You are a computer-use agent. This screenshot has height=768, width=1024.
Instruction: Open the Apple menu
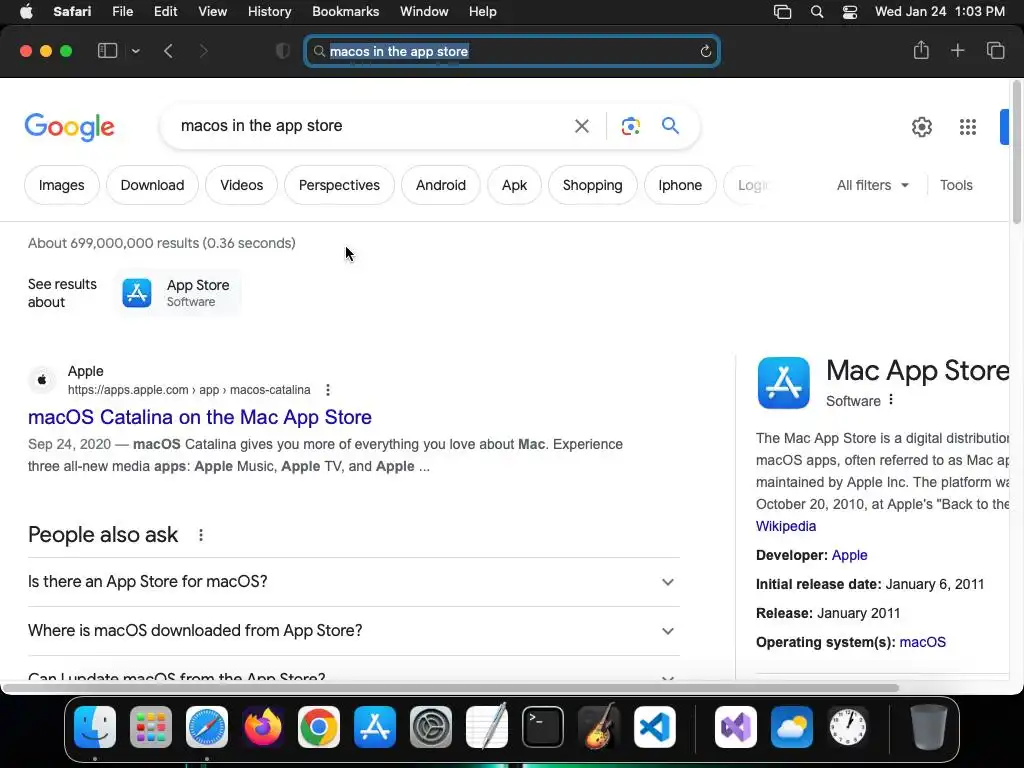(x=26, y=12)
